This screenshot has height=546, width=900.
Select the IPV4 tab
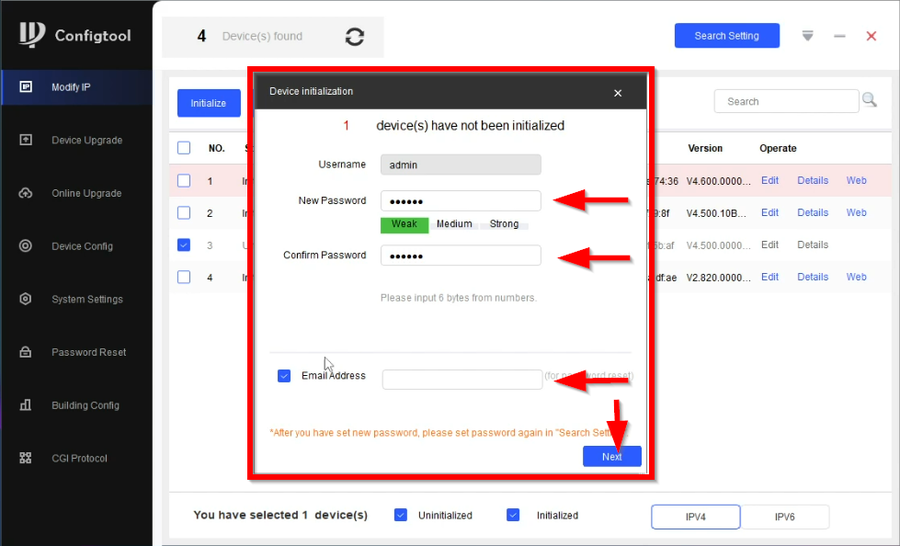pos(696,517)
